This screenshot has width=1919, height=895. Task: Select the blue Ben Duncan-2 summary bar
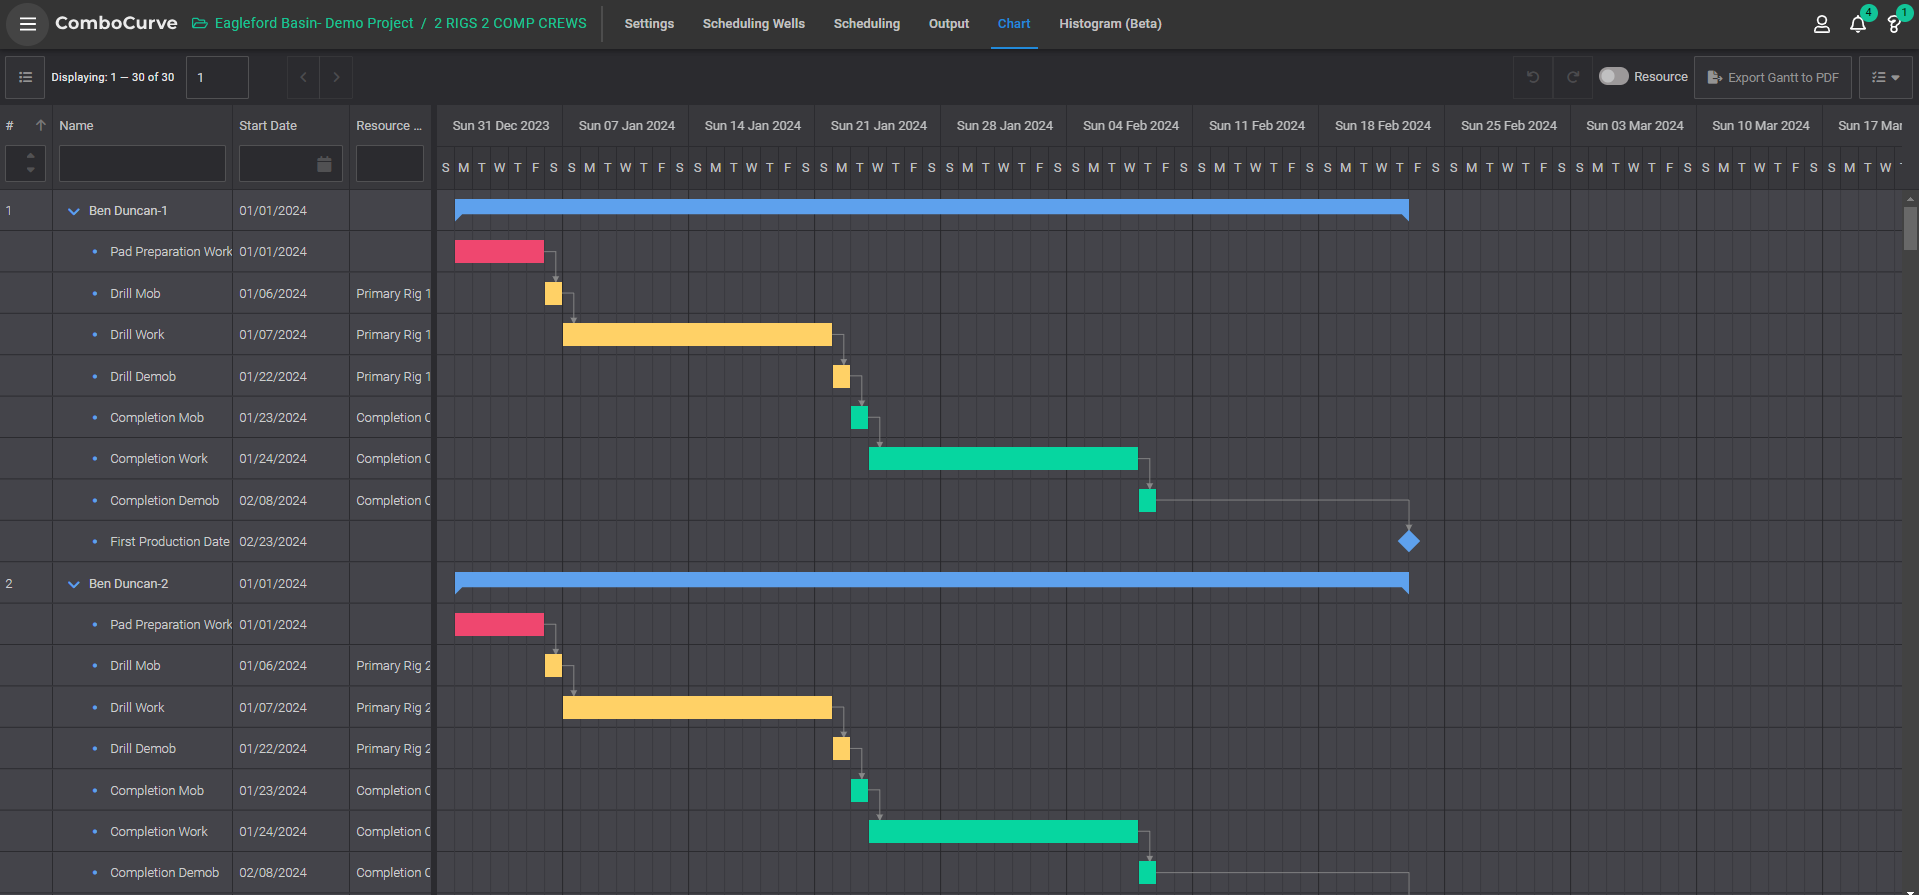pyautogui.click(x=931, y=581)
